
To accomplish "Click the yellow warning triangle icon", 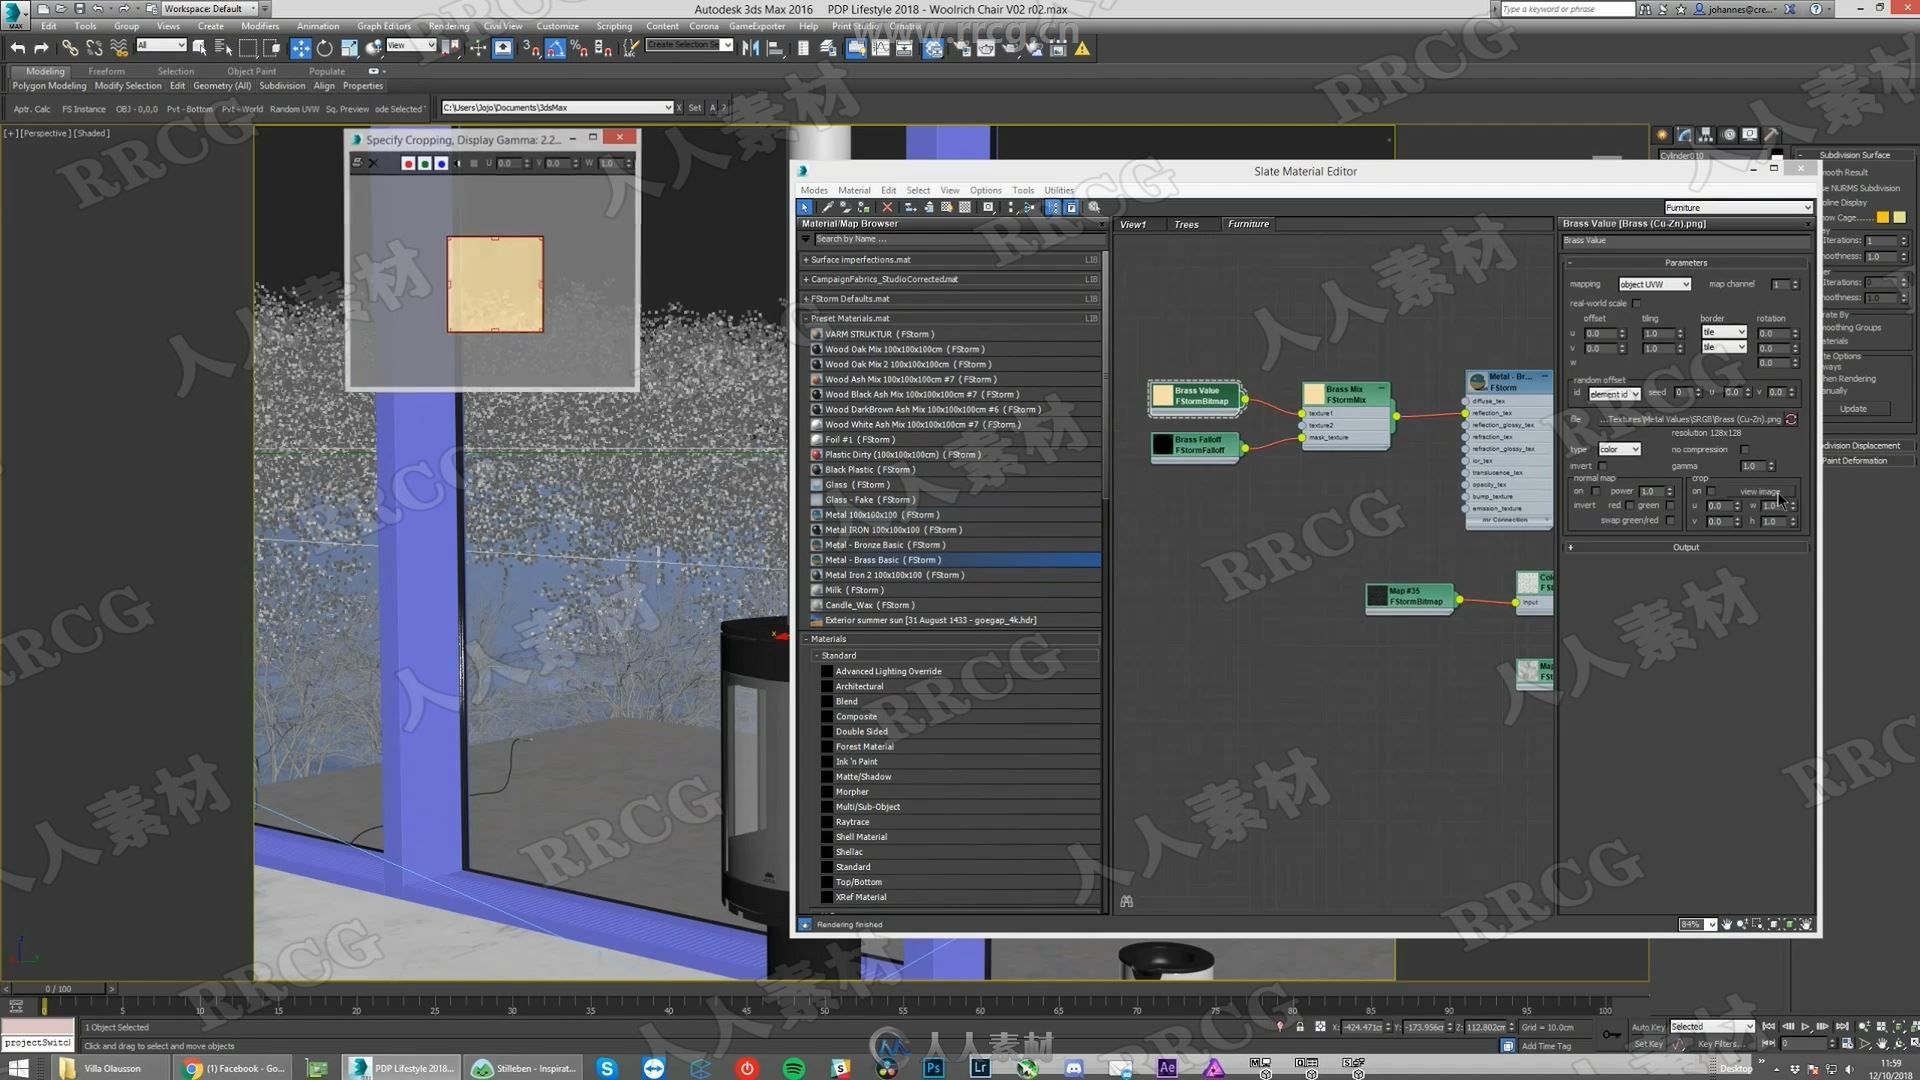I will coord(1082,47).
